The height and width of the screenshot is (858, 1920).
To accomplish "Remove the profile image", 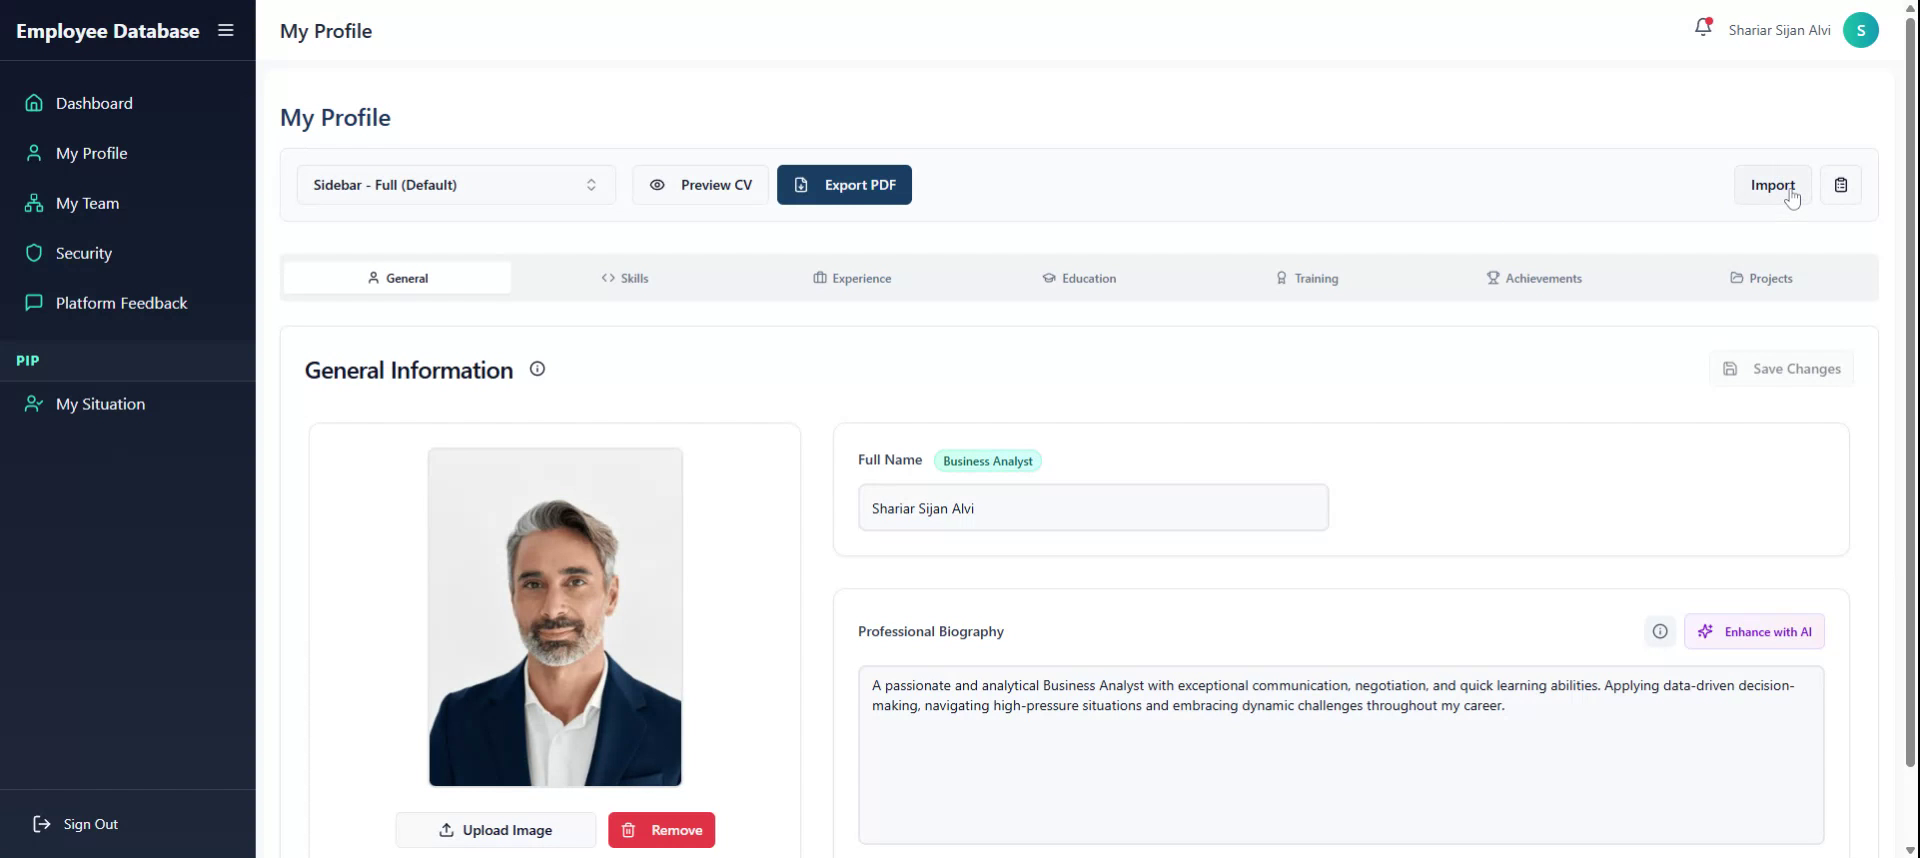I will click(x=661, y=830).
